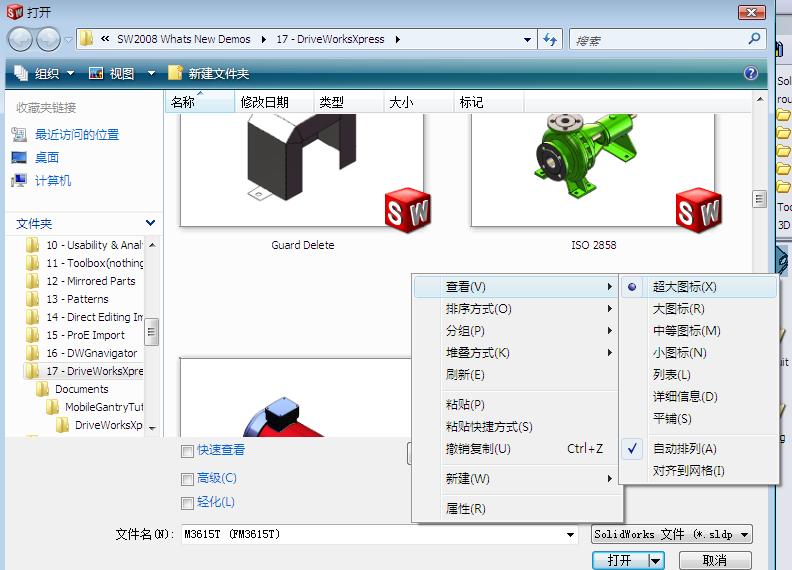The width and height of the screenshot is (792, 570).
Task: Click the refresh button beside address bar
Action: 550,39
